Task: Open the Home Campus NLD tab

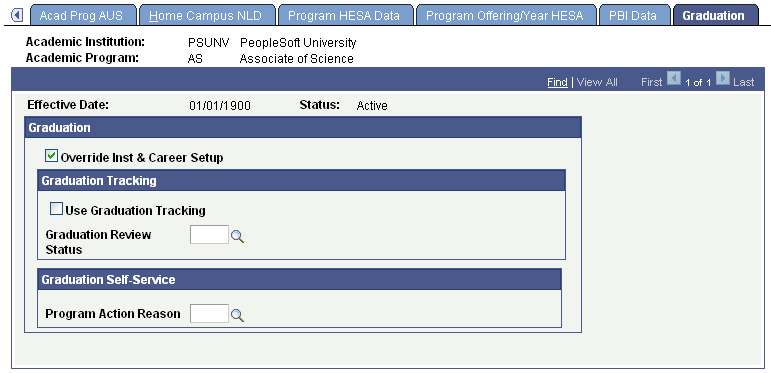Action: pyautogui.click(x=205, y=15)
